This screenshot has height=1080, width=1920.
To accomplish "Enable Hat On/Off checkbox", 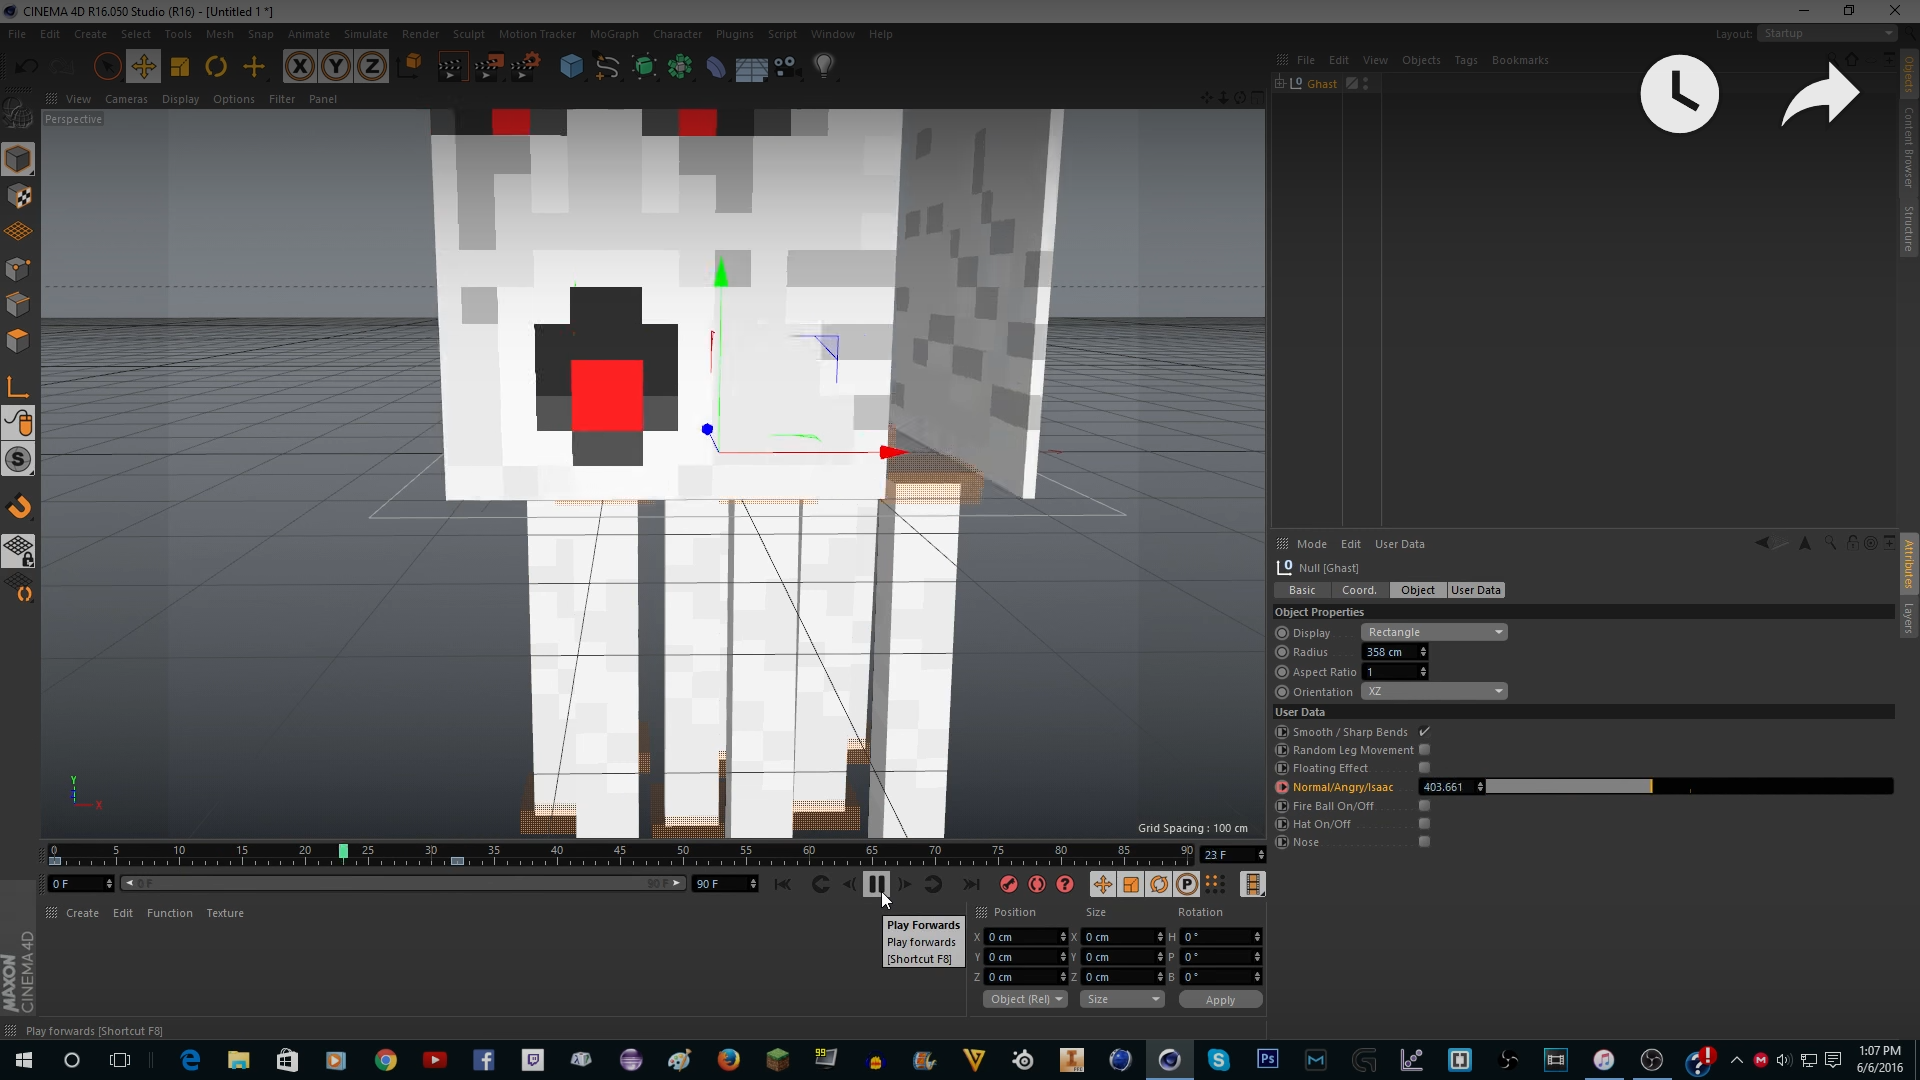I will pyautogui.click(x=1424, y=824).
